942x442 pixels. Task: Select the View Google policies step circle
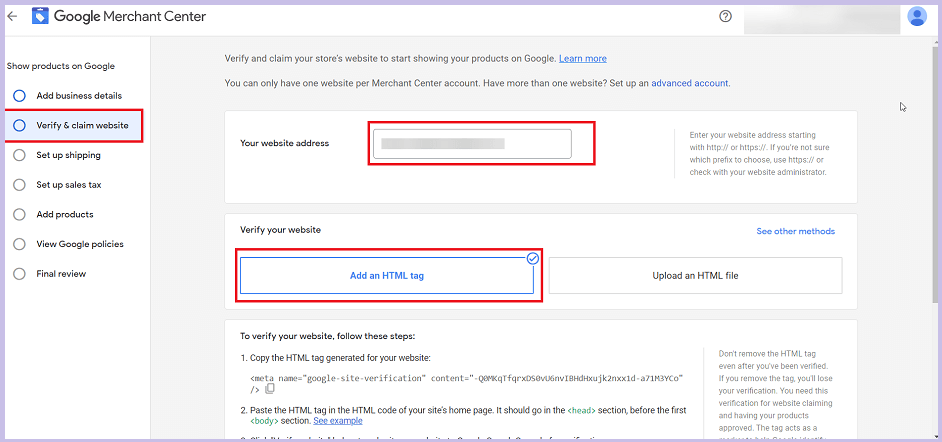coord(19,244)
